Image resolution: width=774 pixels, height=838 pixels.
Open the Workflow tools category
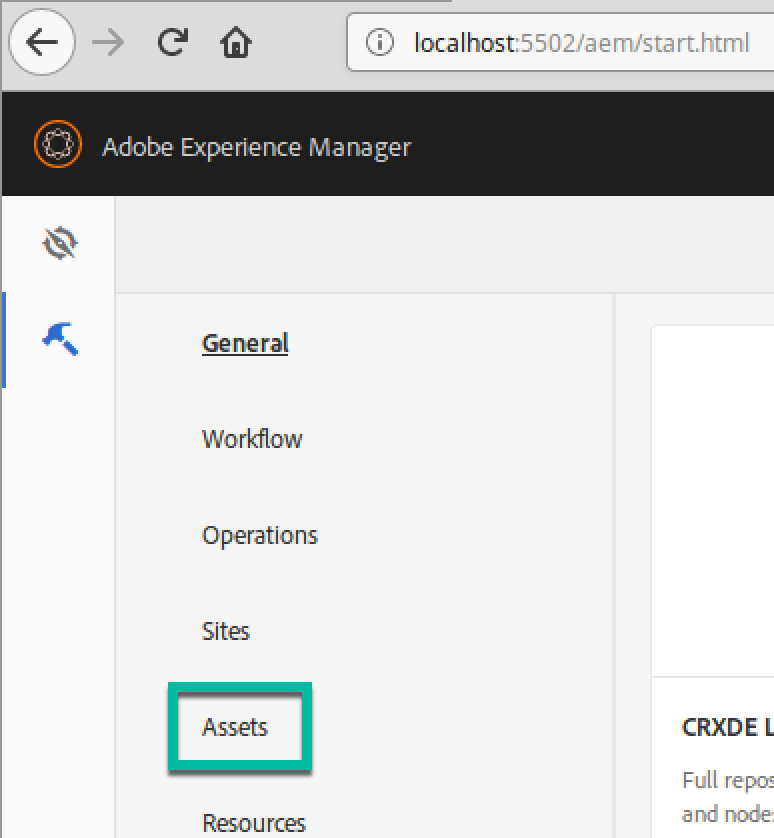[x=252, y=439]
